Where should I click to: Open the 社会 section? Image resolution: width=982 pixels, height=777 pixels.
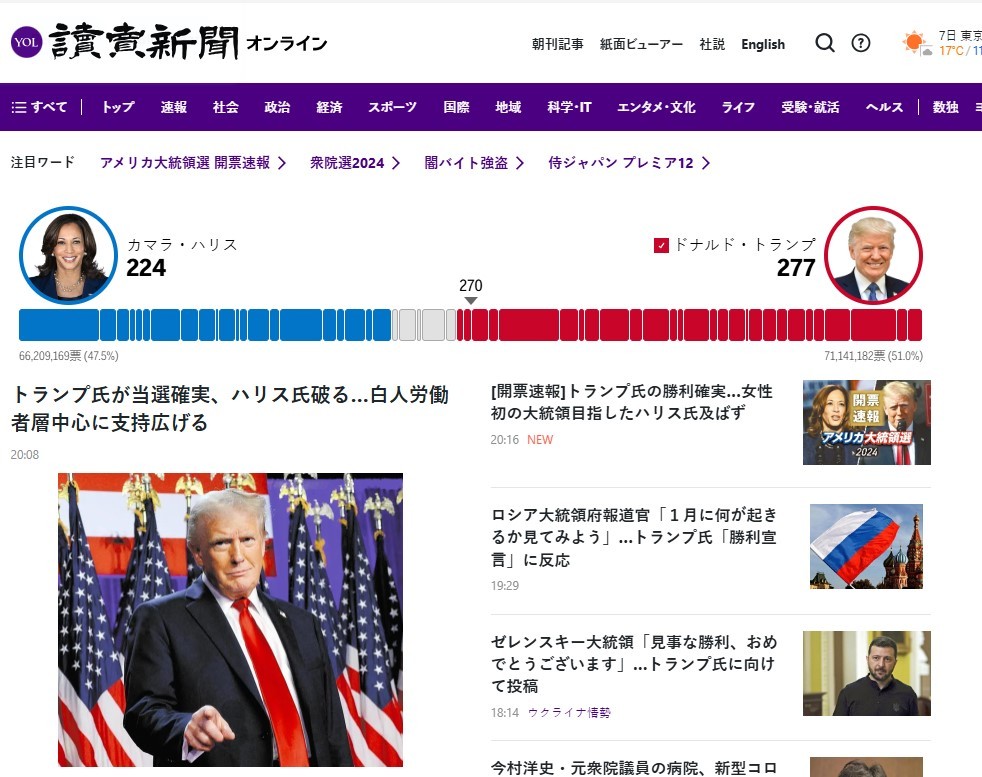tap(225, 107)
